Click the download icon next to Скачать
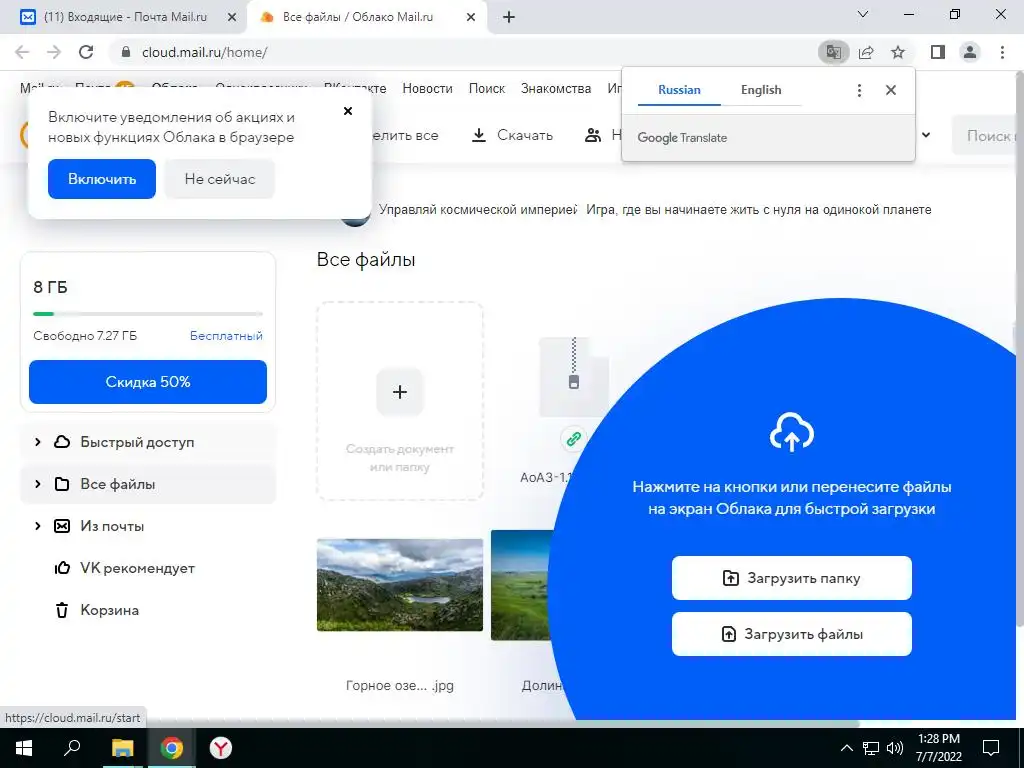This screenshot has height=768, width=1024. [479, 135]
